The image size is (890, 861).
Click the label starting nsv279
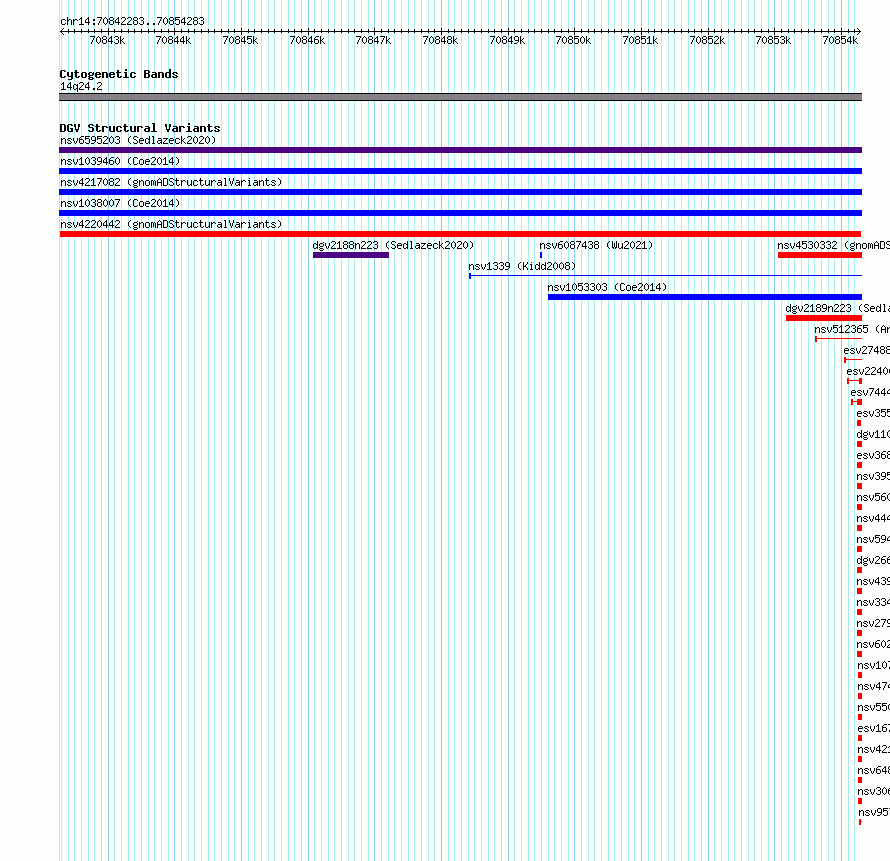tap(873, 623)
